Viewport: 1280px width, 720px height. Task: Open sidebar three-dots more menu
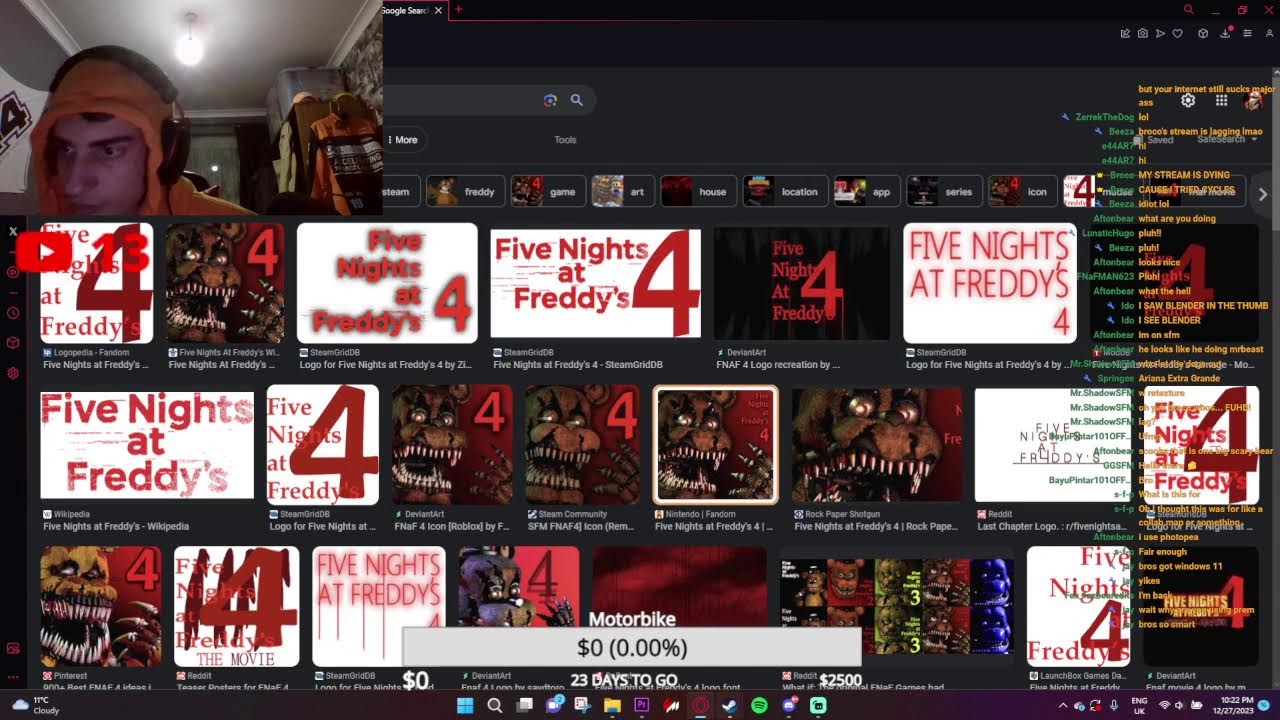(13, 677)
